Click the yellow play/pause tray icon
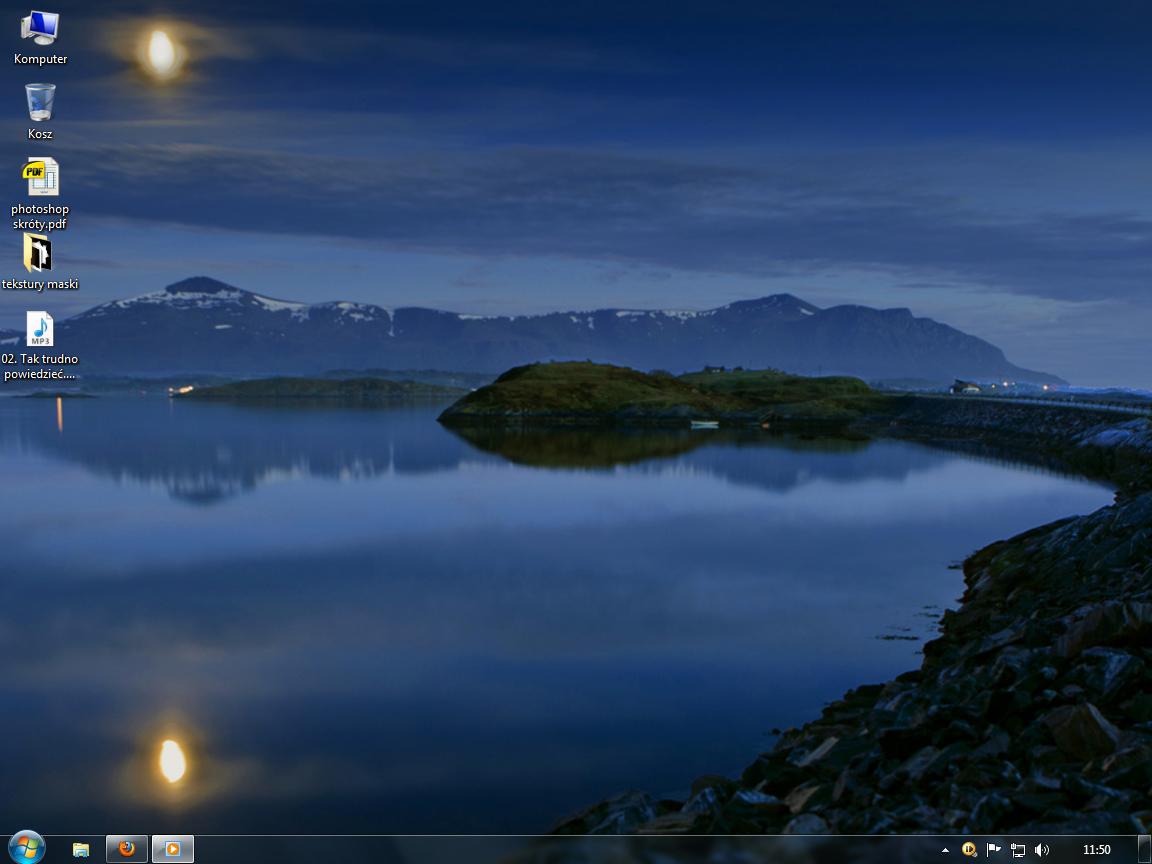Viewport: 1152px width, 864px height. click(969, 849)
